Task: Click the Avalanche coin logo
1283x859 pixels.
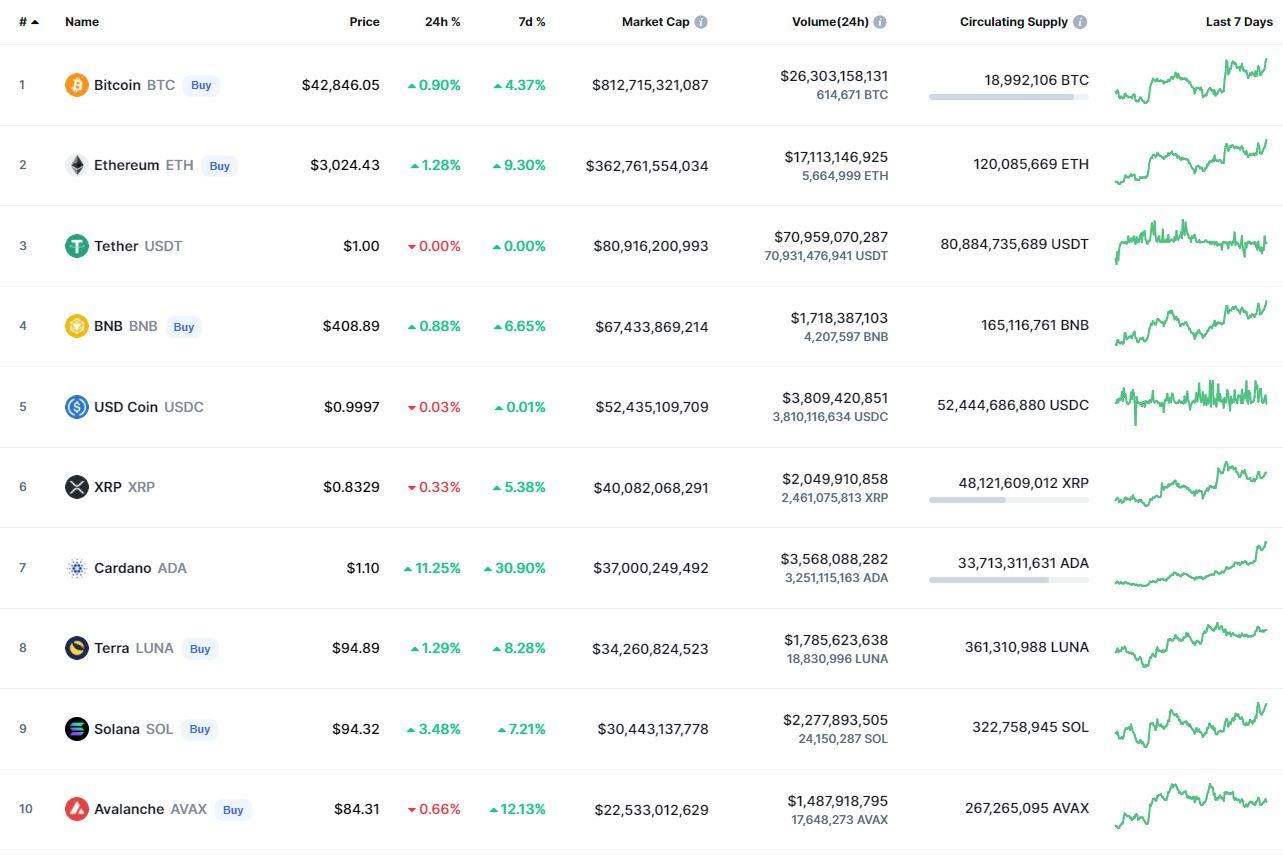Action: (x=77, y=809)
